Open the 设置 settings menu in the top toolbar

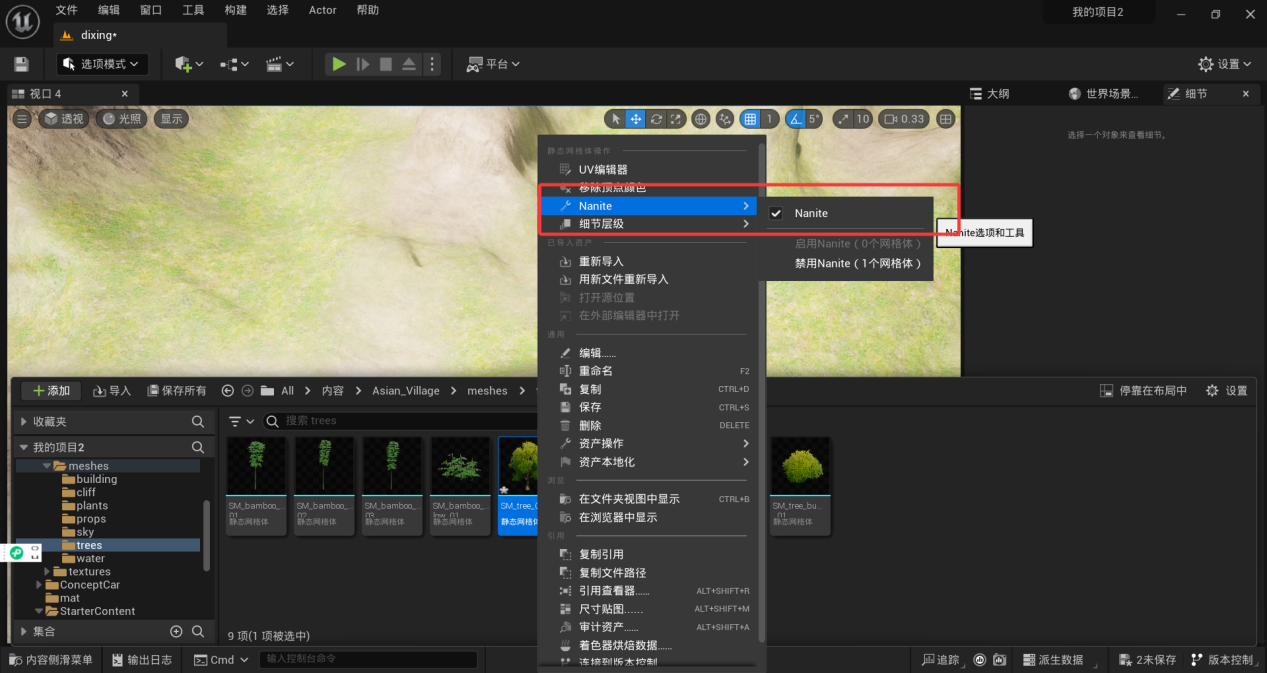tap(1225, 64)
